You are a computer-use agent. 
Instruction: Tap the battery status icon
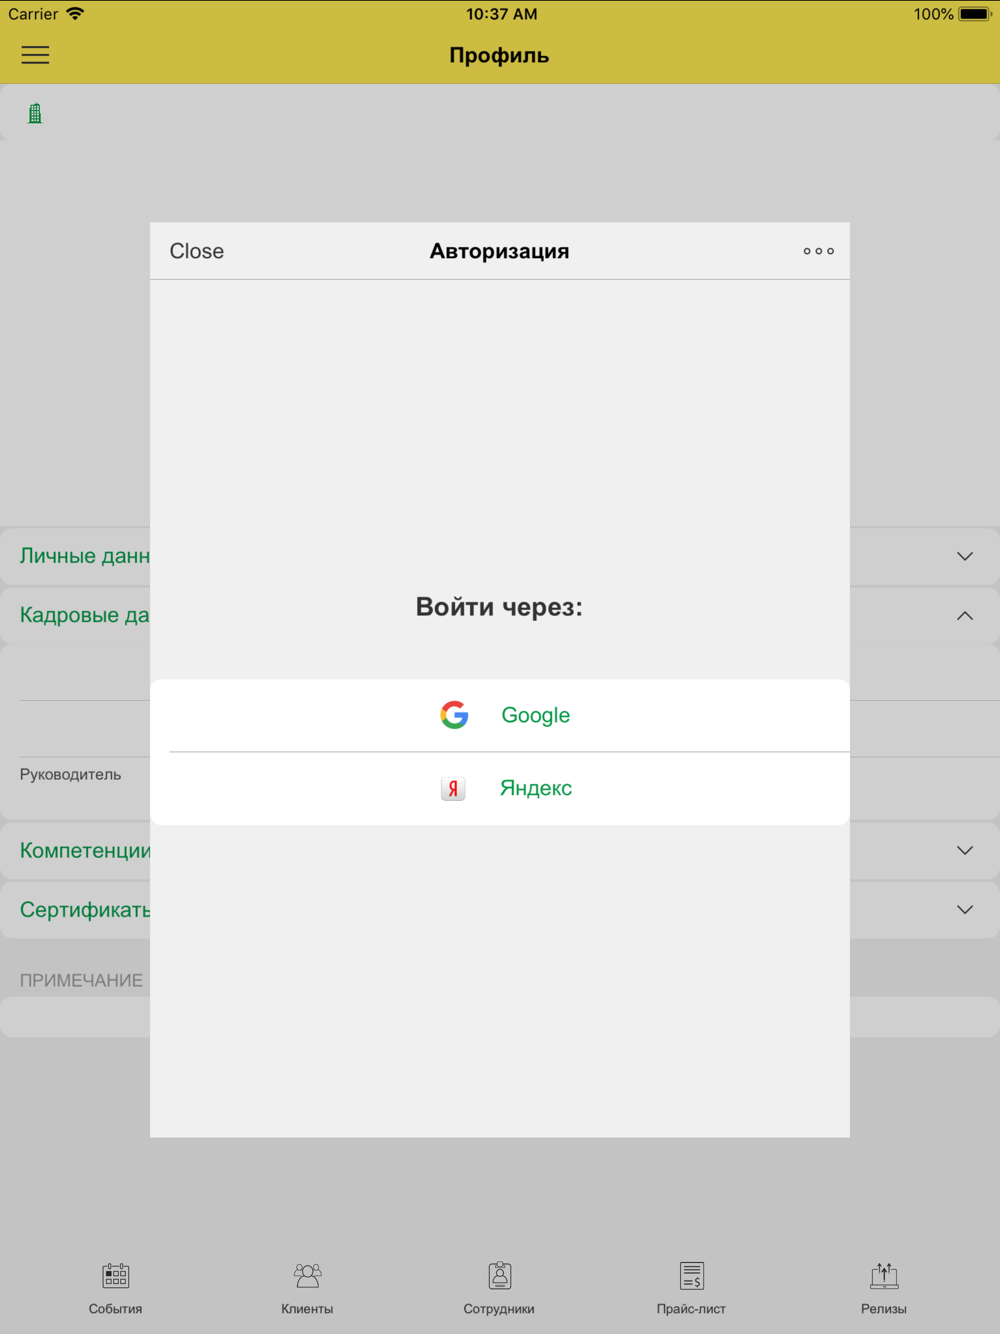[975, 14]
